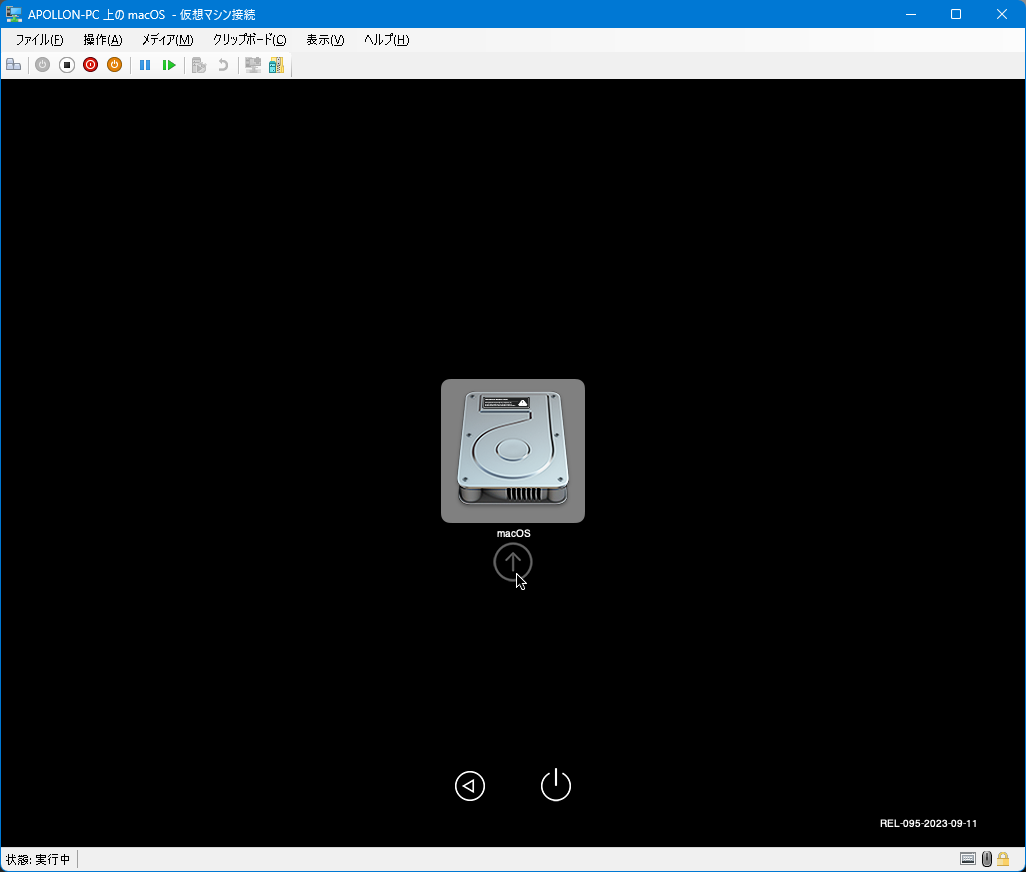Open the メディア(M) menu

(x=168, y=40)
